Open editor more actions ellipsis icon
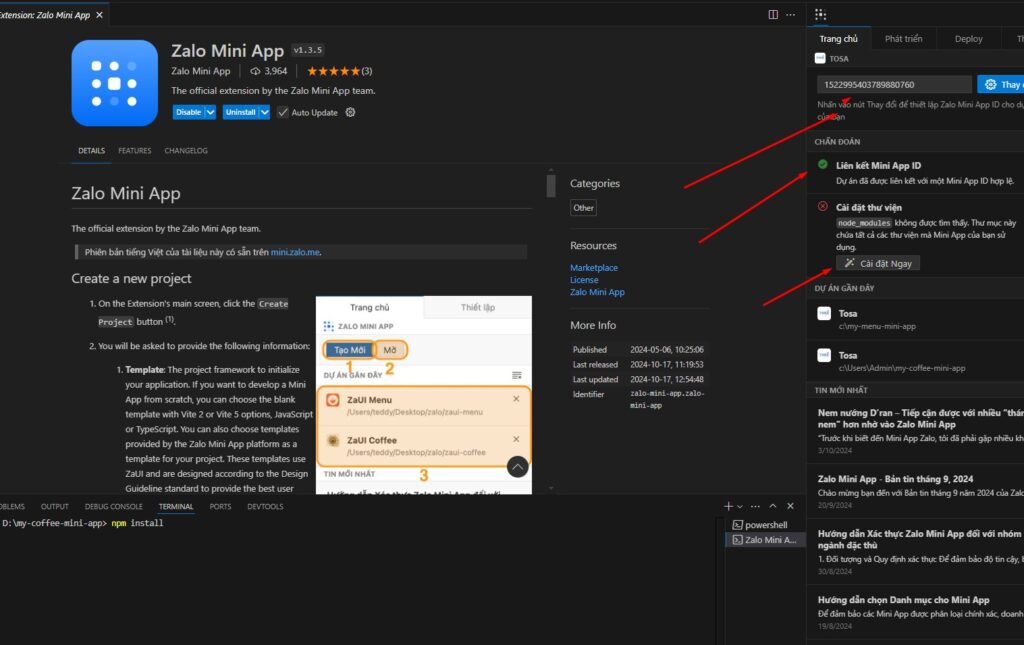 791,14
